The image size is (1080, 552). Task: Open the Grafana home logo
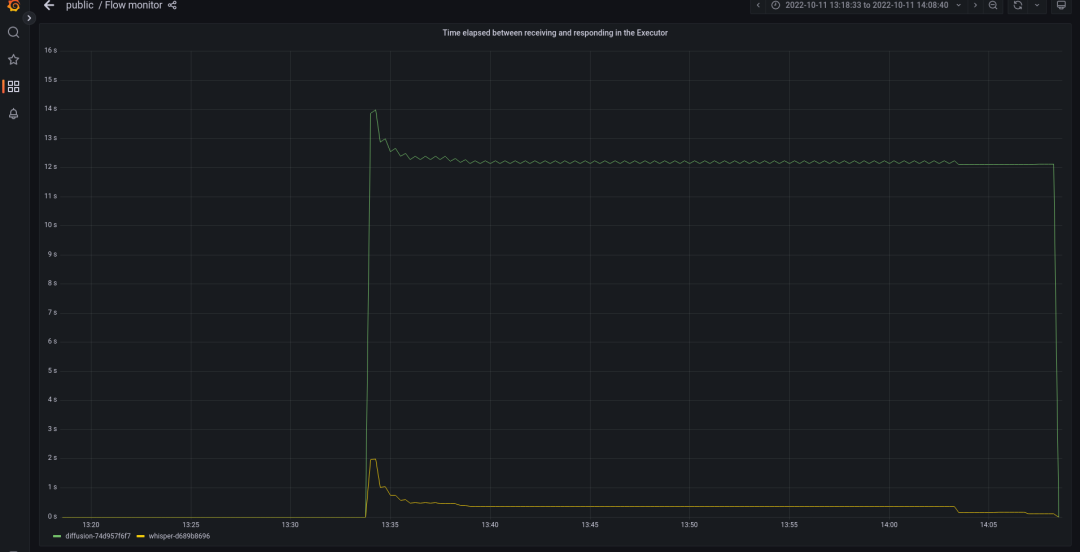click(13, 6)
